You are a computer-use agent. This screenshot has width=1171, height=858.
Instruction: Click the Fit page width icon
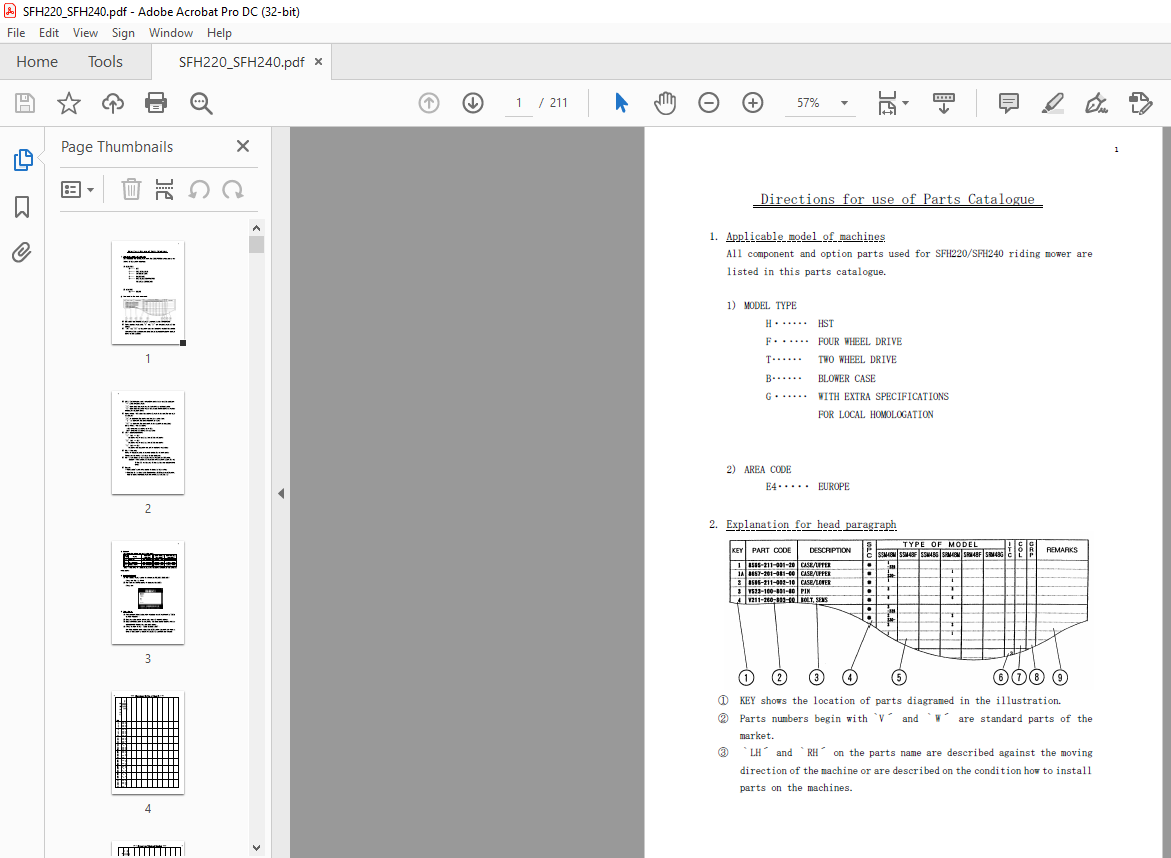886,103
